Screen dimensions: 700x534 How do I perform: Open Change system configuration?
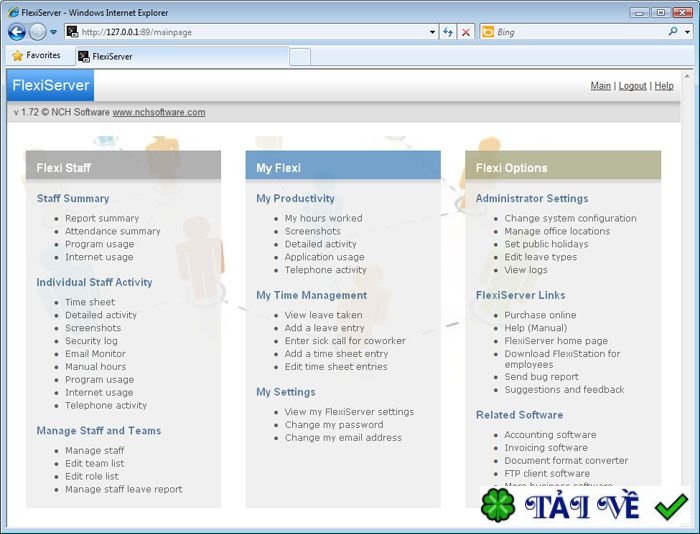point(571,218)
